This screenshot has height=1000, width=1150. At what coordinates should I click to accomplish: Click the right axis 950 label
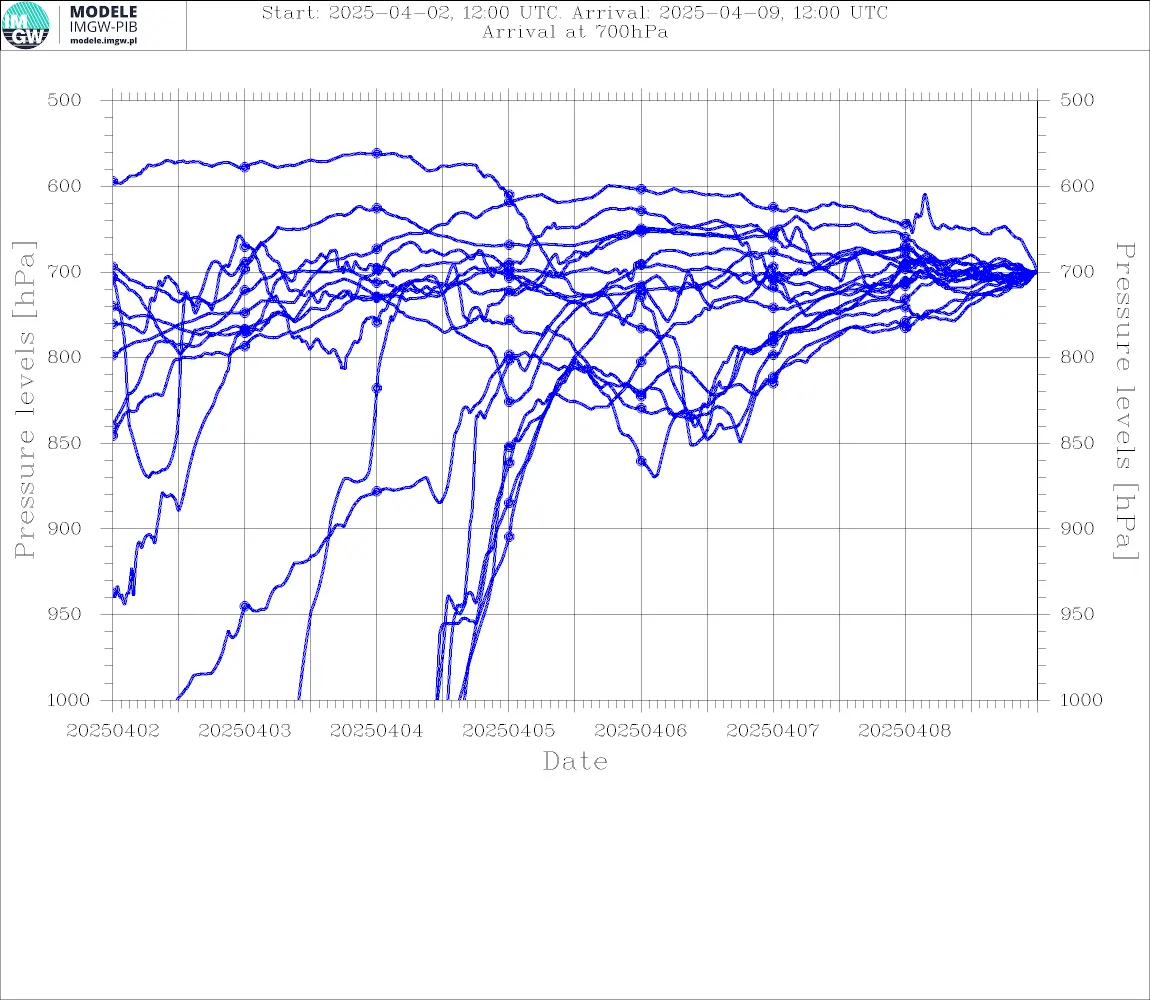(1077, 614)
